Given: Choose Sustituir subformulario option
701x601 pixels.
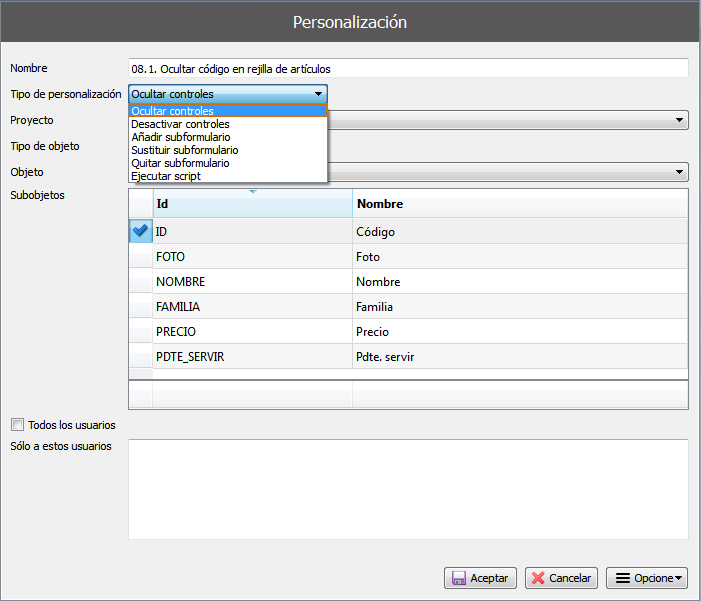Looking at the screenshot, I should click(x=228, y=150).
